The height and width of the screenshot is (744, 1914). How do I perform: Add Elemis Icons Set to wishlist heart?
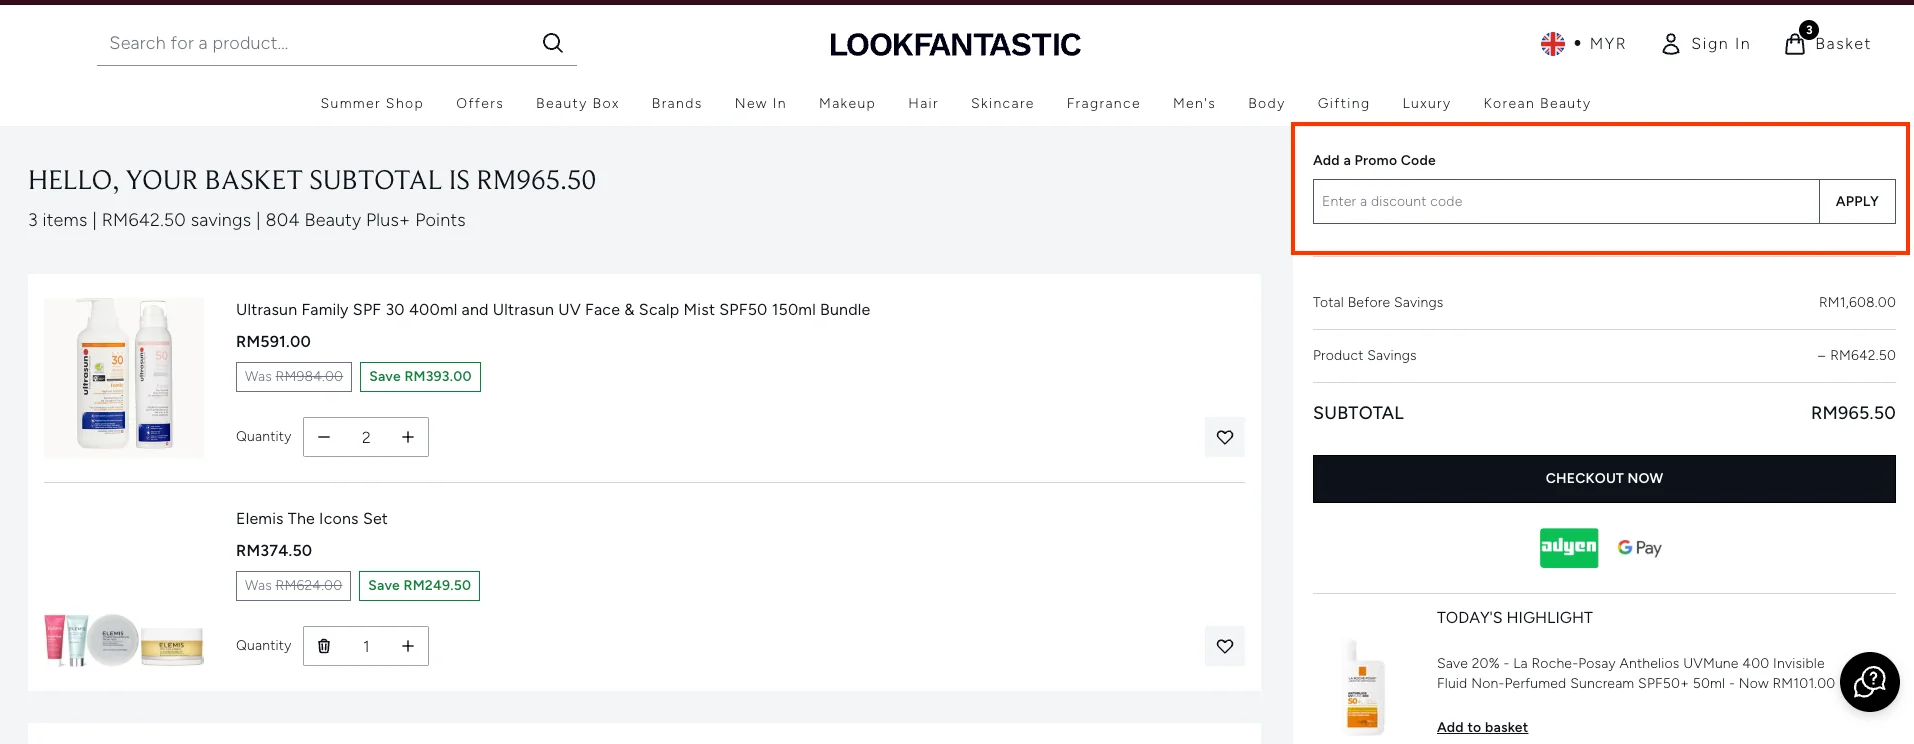tap(1225, 646)
